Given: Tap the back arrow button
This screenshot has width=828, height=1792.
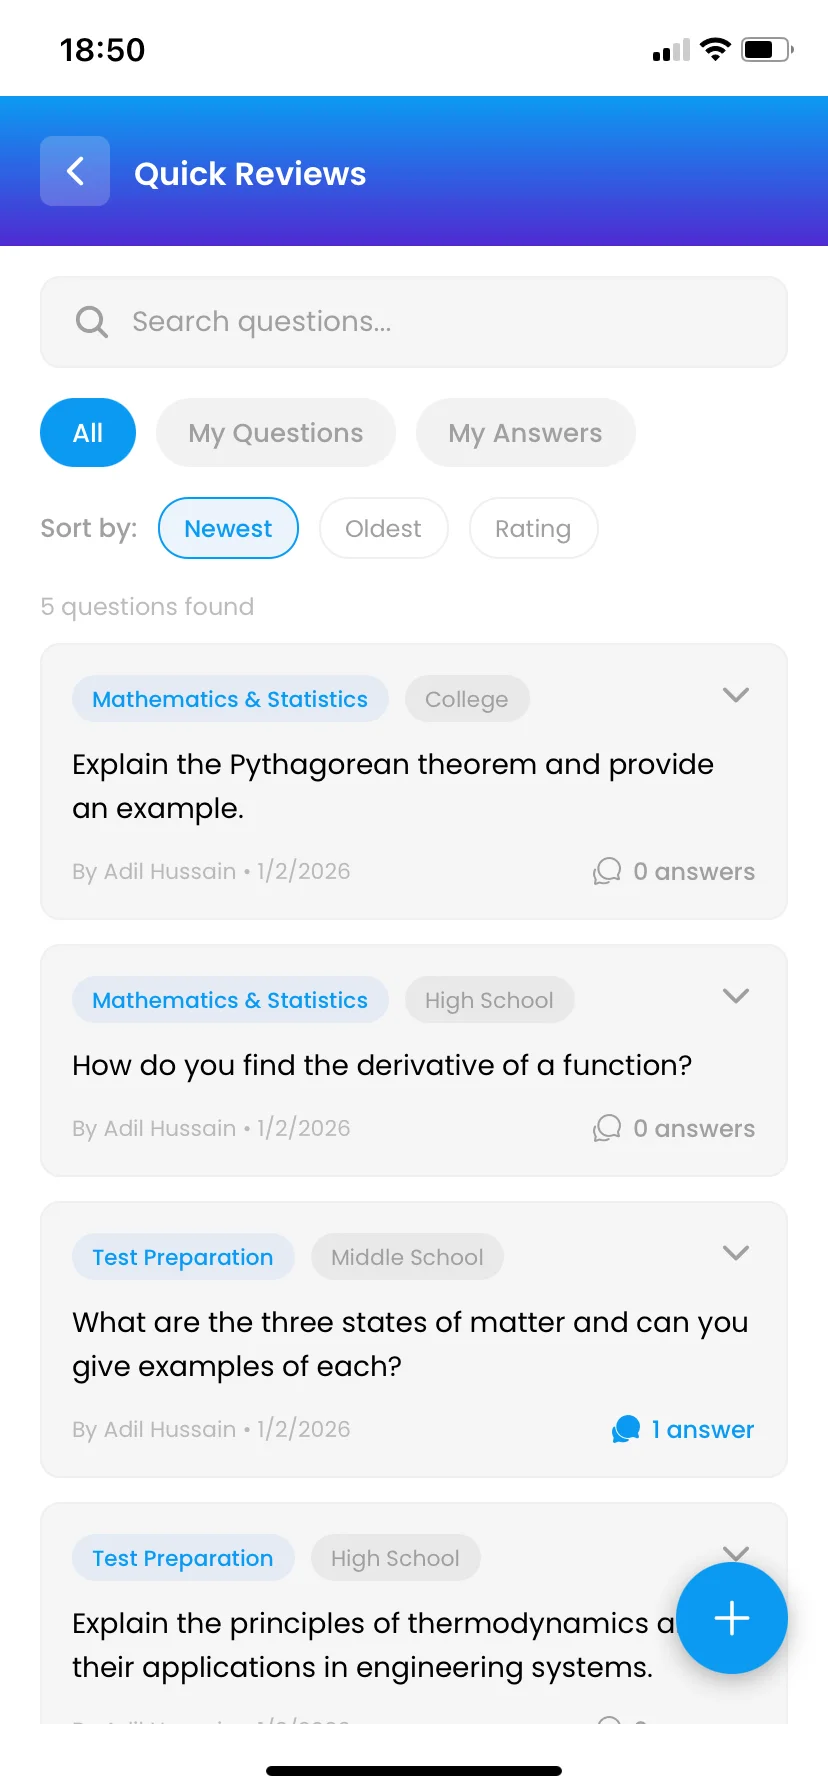Looking at the screenshot, I should point(75,171).
